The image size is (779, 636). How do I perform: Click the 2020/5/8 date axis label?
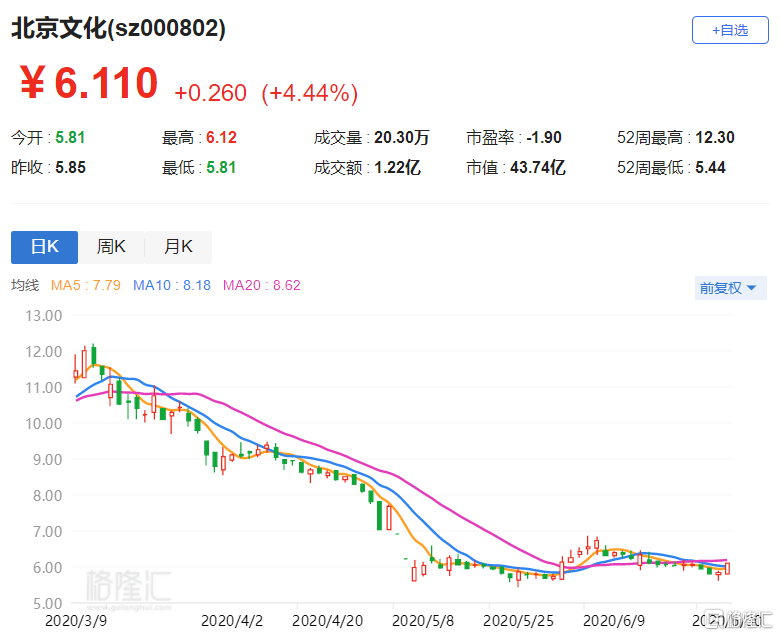tap(423, 621)
